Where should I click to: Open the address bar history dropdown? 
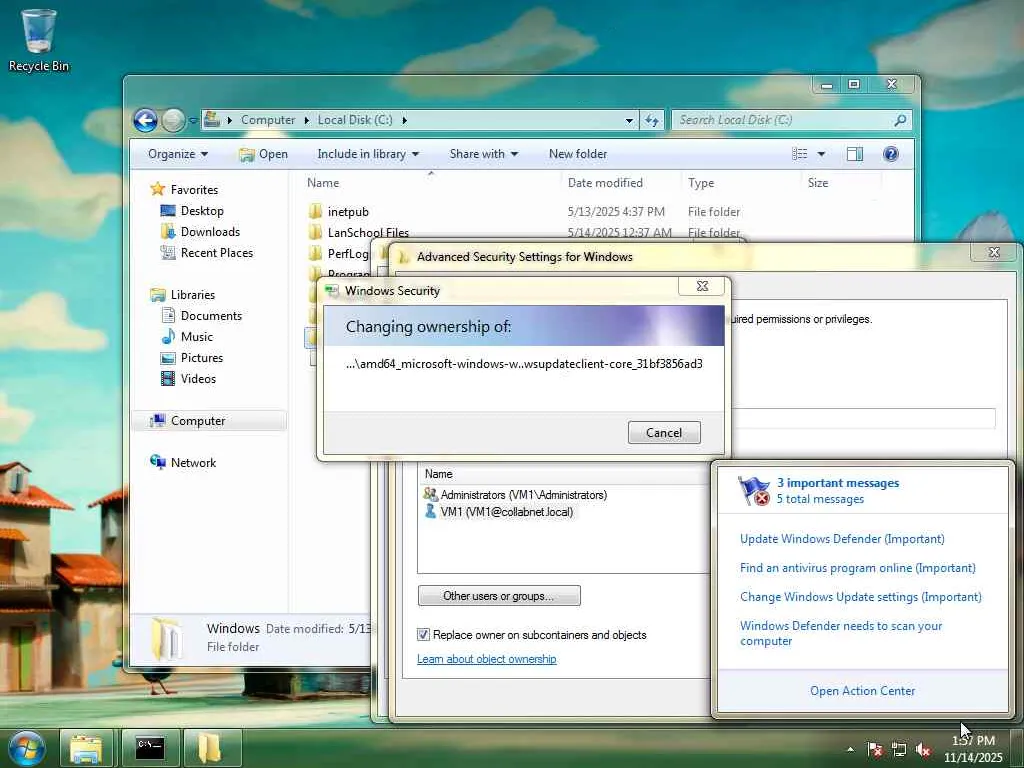pos(629,121)
